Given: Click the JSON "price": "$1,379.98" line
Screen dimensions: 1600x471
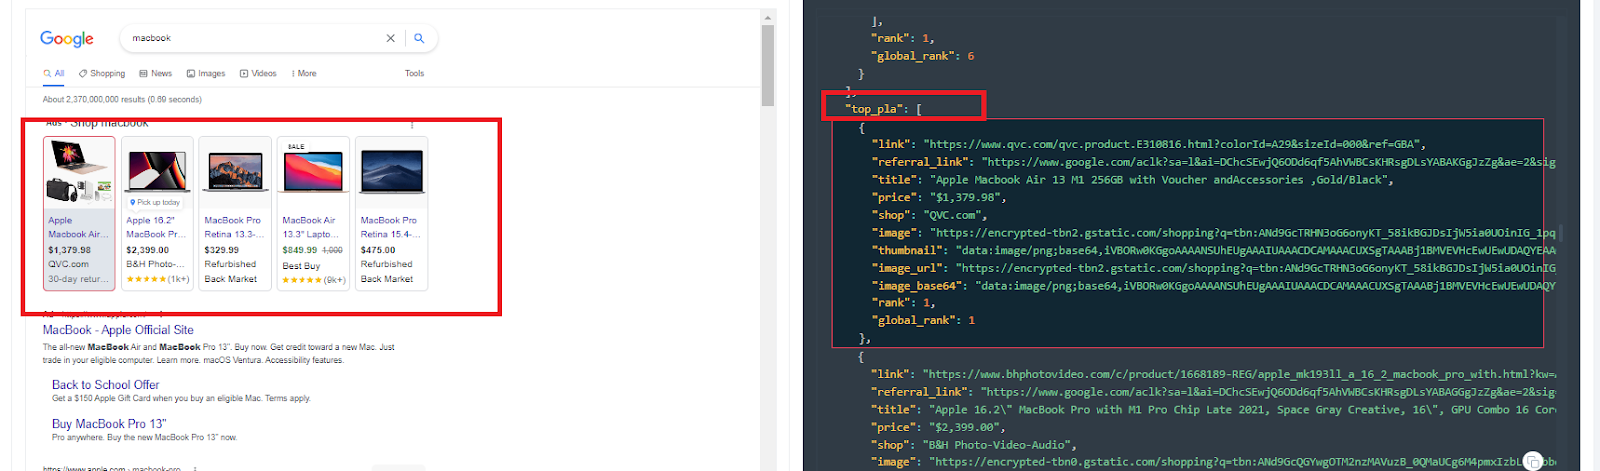Looking at the screenshot, I should [x=938, y=198].
